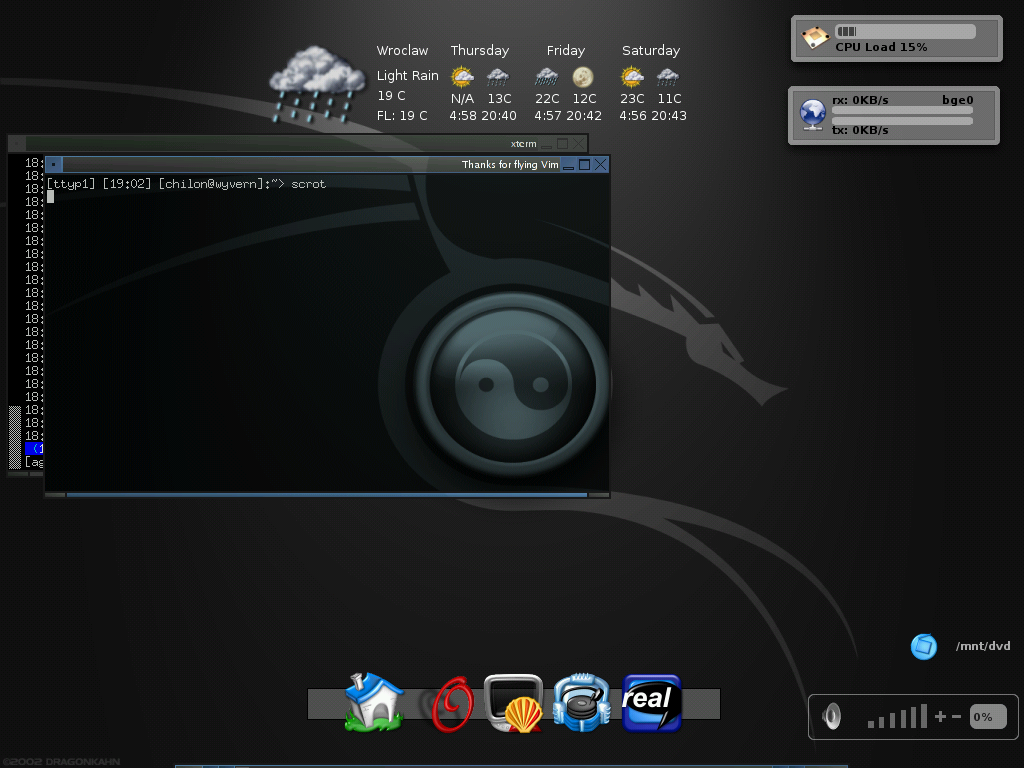The image size is (1024, 768).
Task: Open the home folder house icon
Action: point(373,701)
